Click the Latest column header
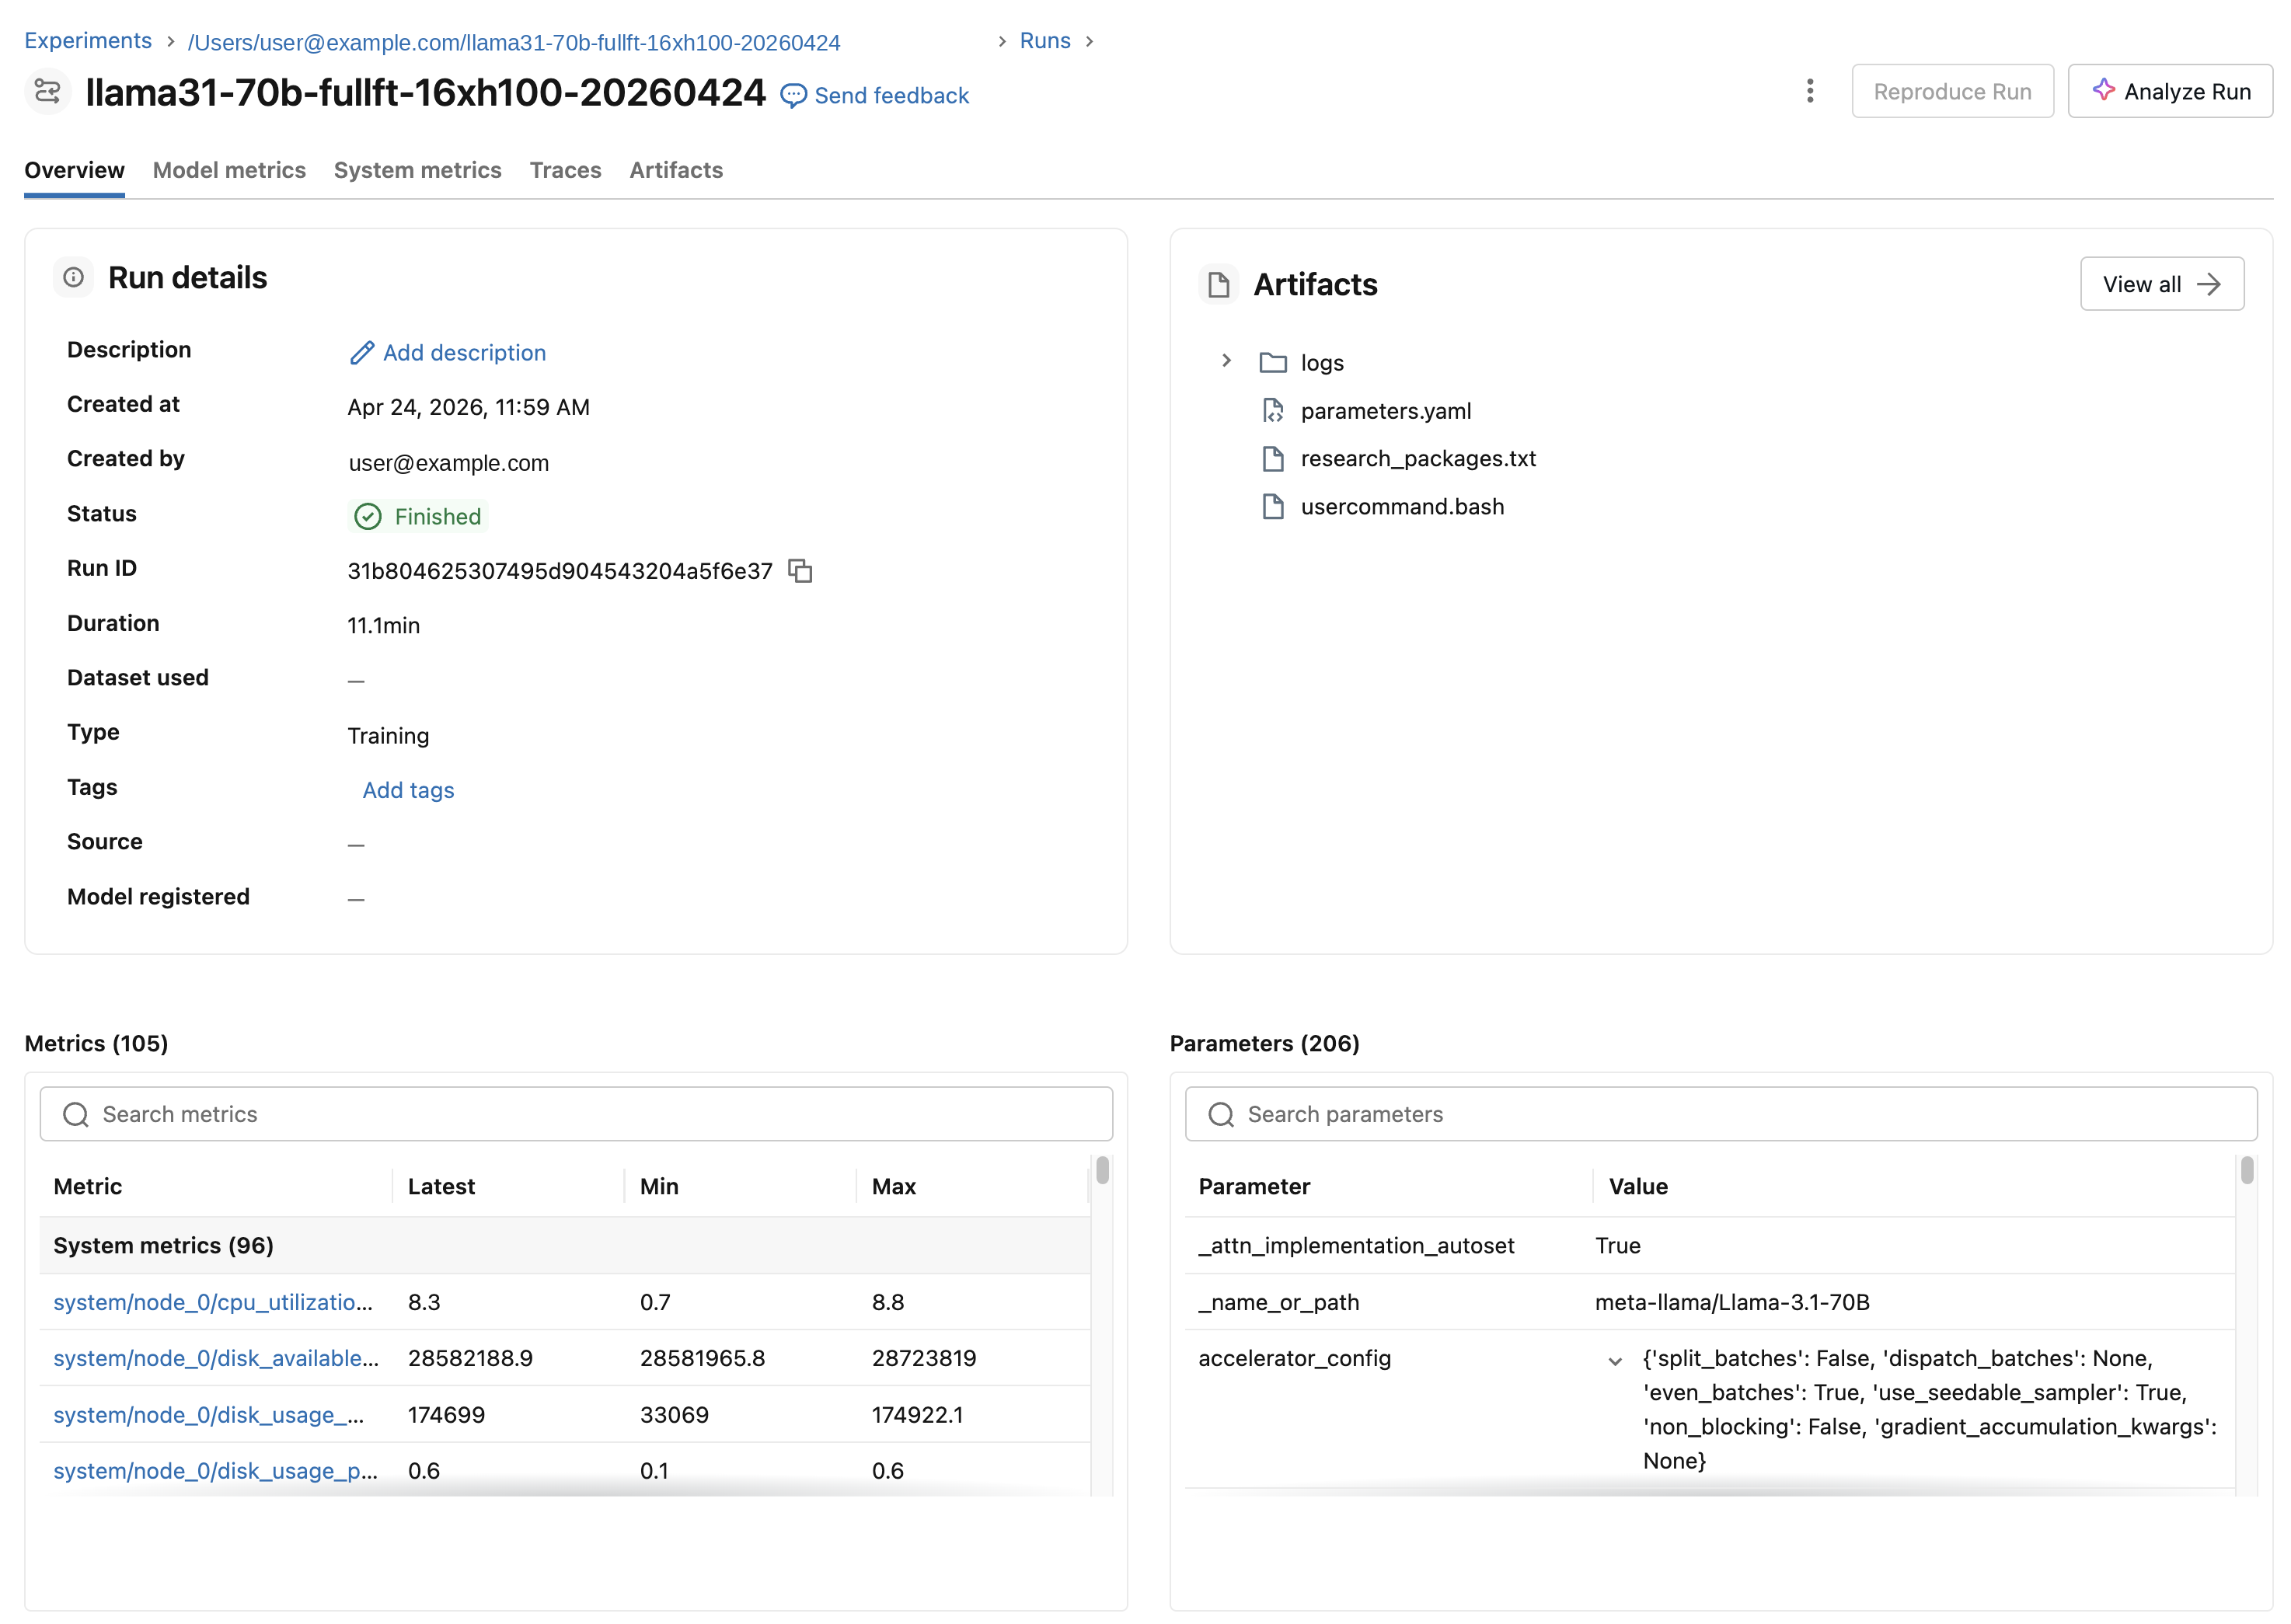Viewport: 2291px width, 1624px height. [441, 1187]
